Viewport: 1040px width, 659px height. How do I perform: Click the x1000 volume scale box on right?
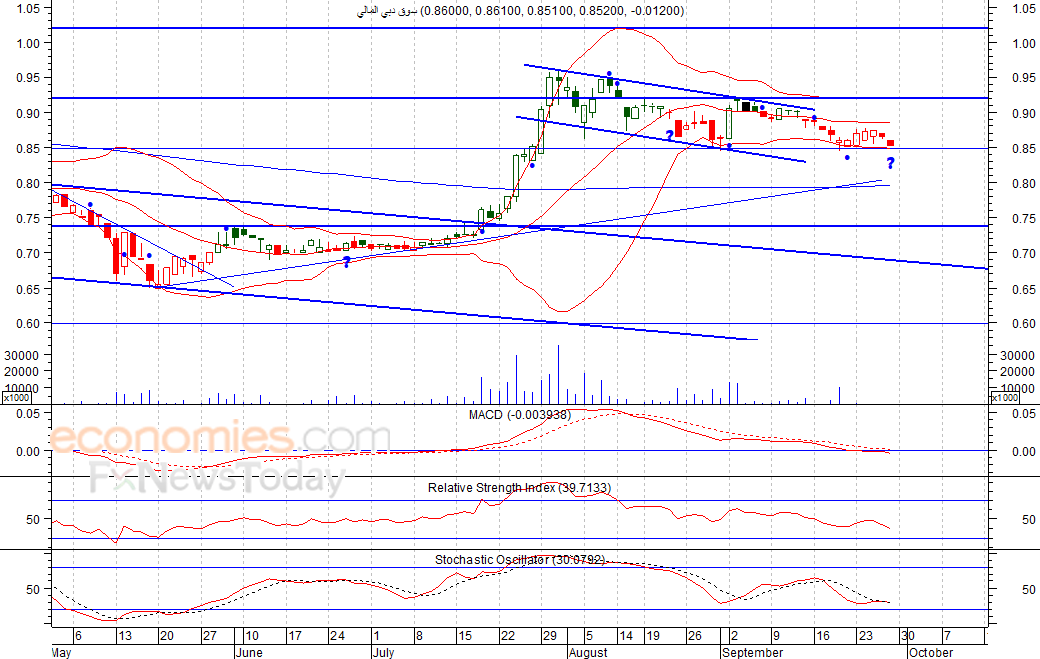pyautogui.click(x=1004, y=398)
